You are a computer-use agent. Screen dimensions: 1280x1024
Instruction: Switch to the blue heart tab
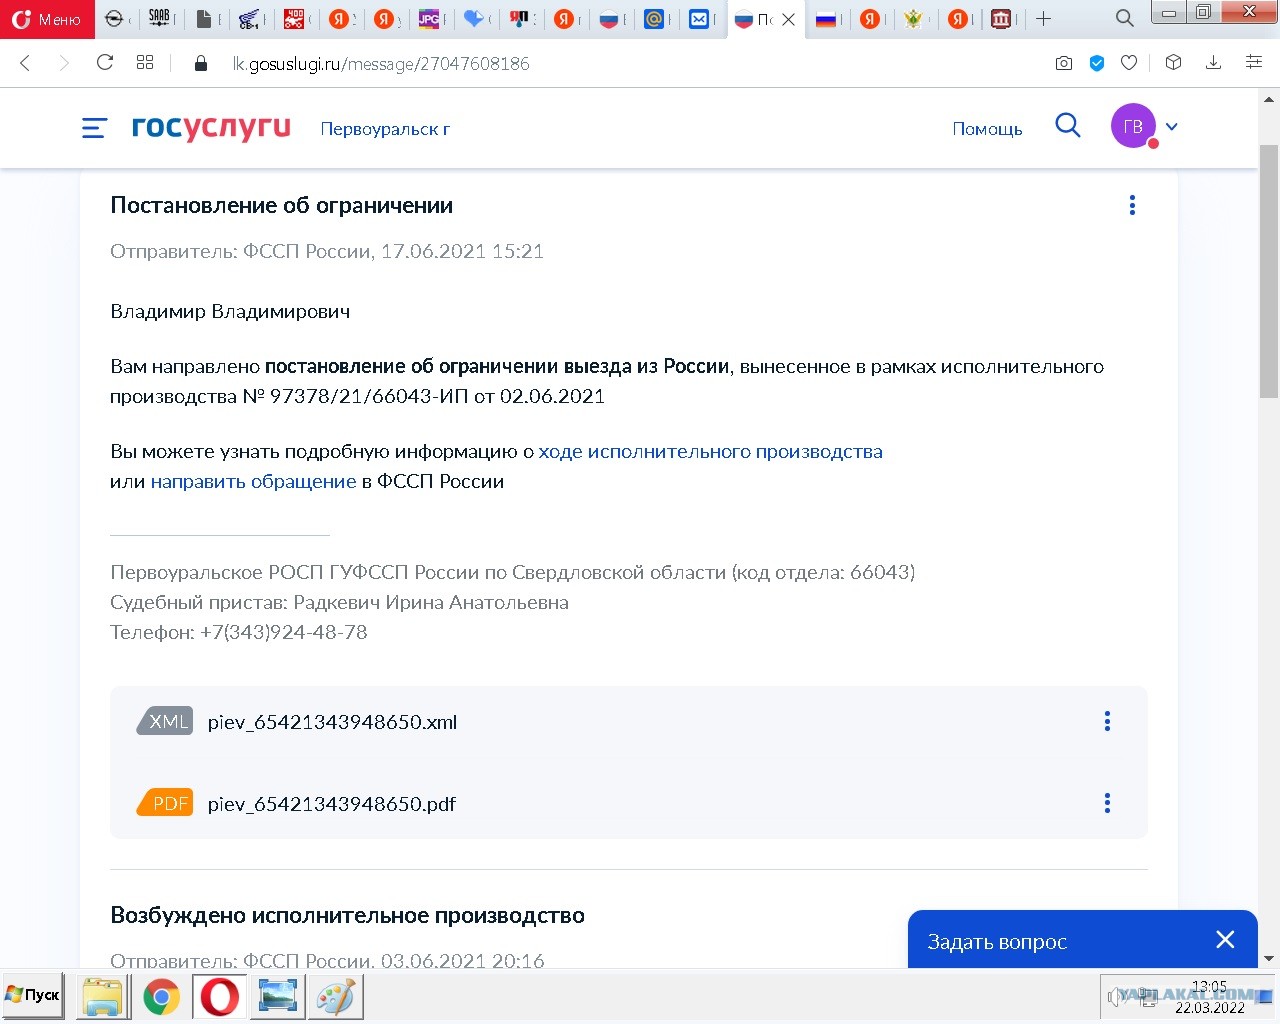coord(475,18)
